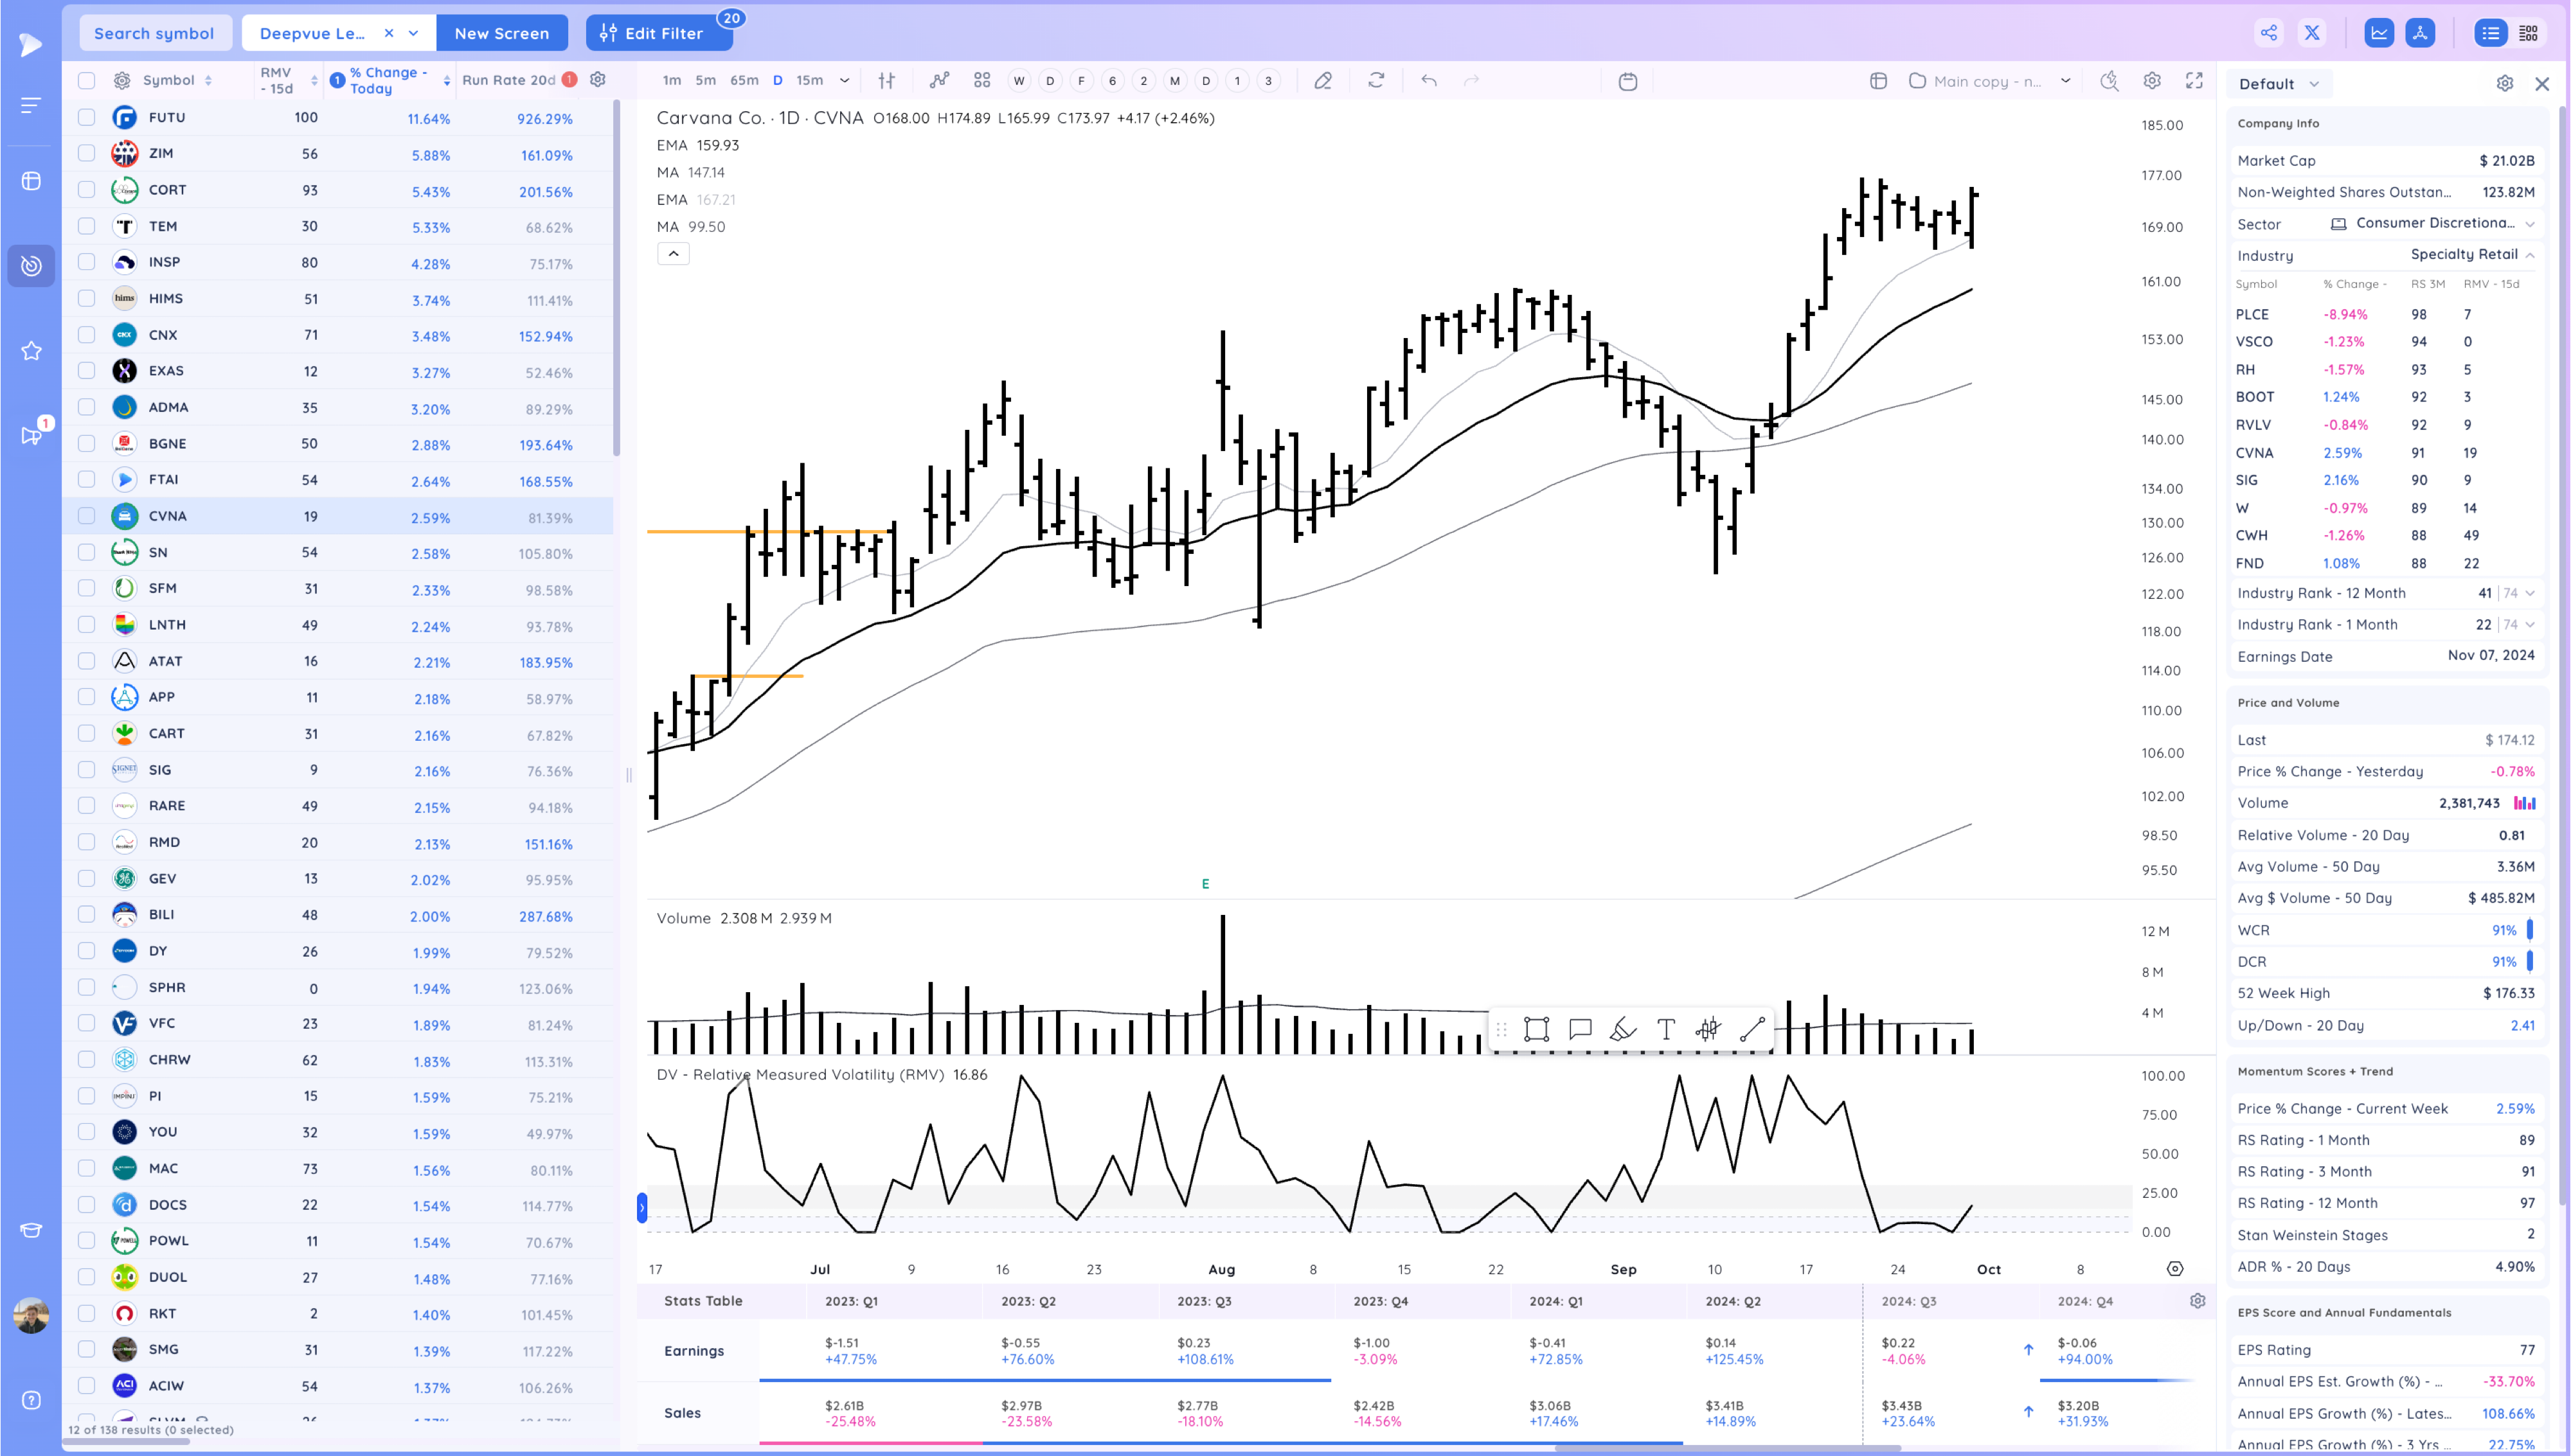The width and height of the screenshot is (2571, 1456).
Task: Click the quick search lightning icon
Action: (2109, 81)
